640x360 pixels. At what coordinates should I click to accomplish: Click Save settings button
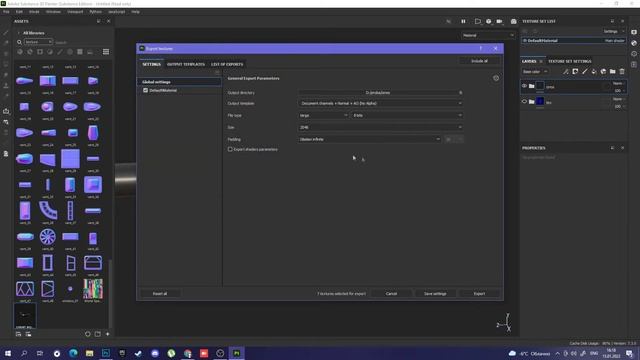point(435,293)
